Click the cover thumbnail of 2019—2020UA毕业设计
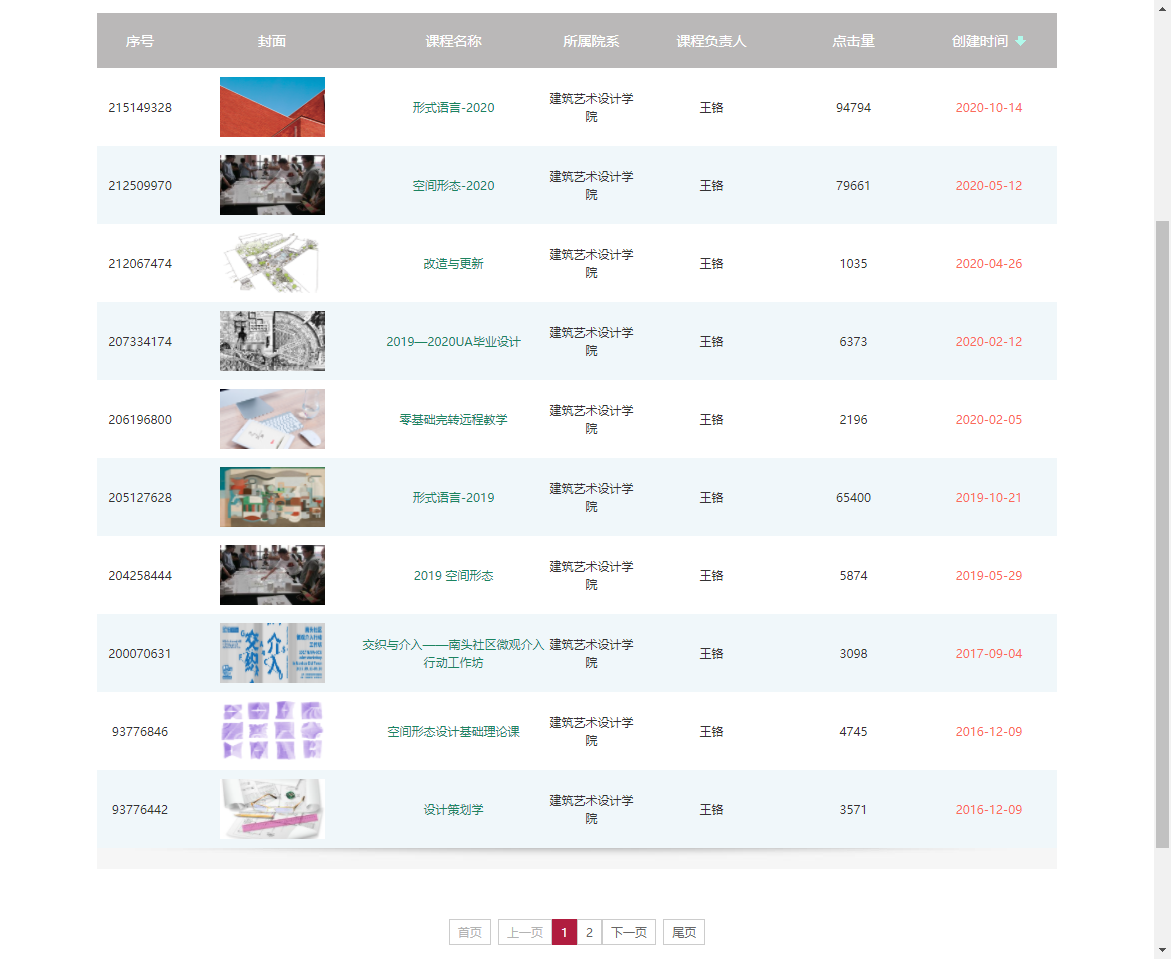The width and height of the screenshot is (1171, 959). pos(273,341)
